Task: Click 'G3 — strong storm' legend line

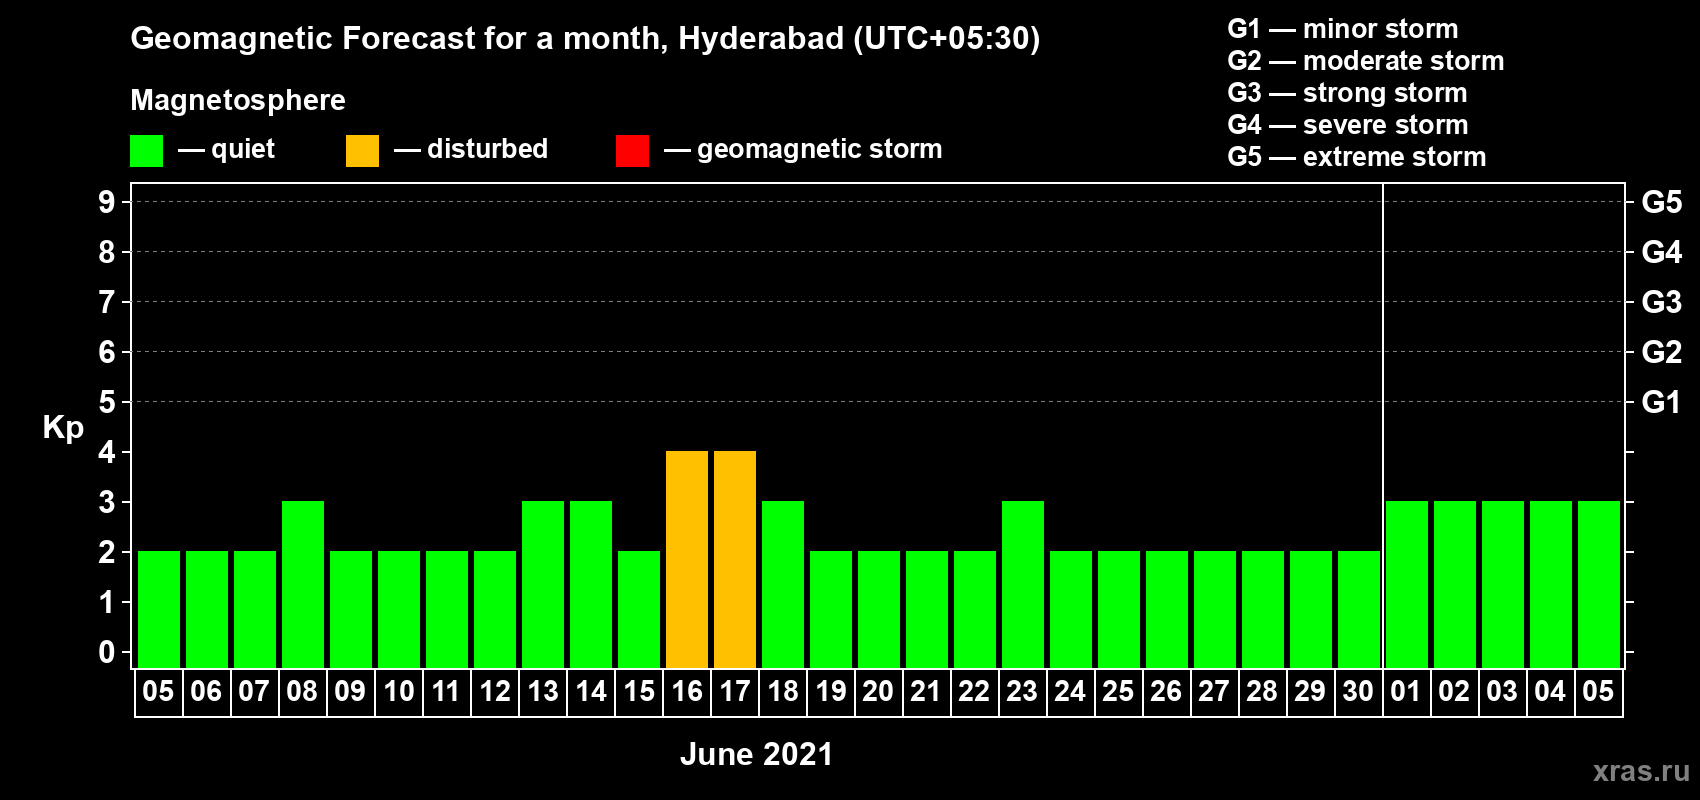Action: pos(1347,93)
